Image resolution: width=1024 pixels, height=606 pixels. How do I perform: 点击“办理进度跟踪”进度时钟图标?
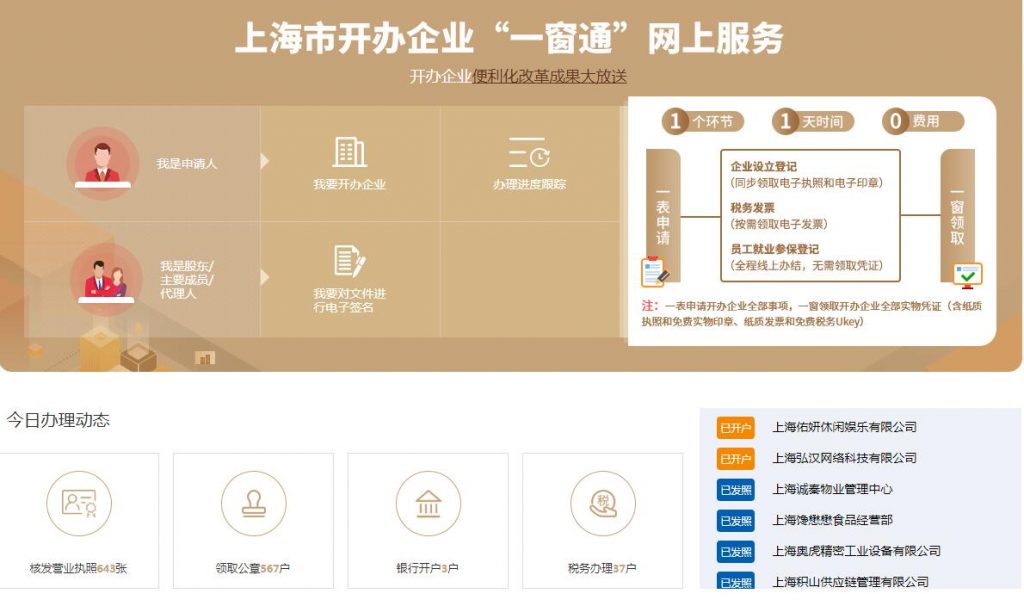coord(527,151)
